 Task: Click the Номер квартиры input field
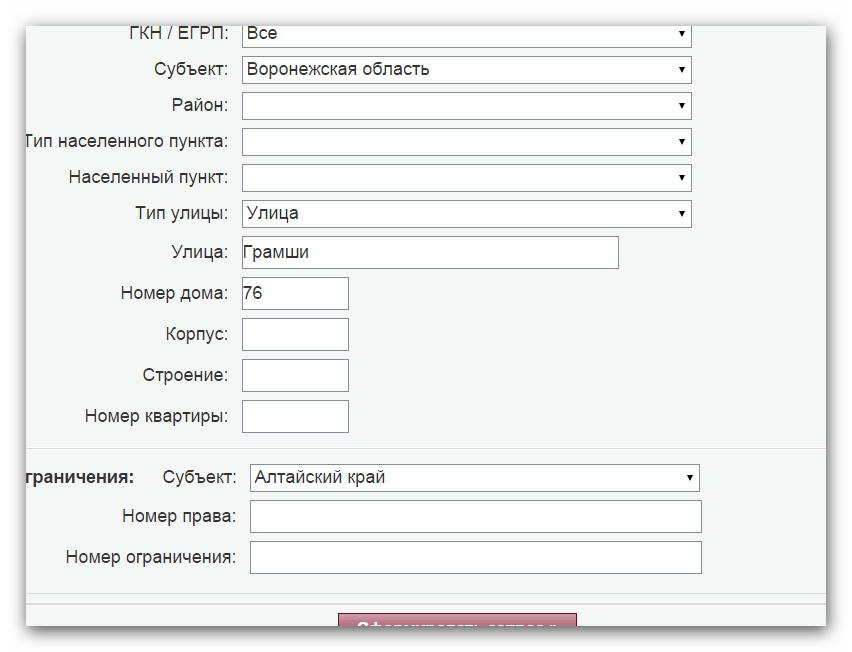pyautogui.click(x=295, y=416)
